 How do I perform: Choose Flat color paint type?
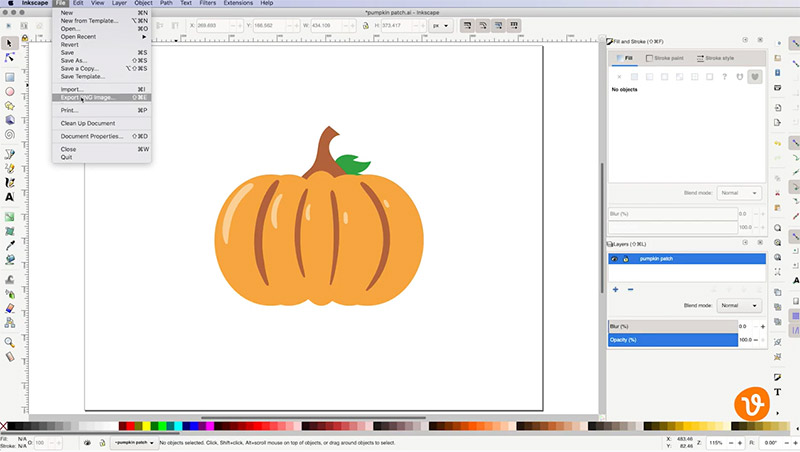tap(634, 77)
